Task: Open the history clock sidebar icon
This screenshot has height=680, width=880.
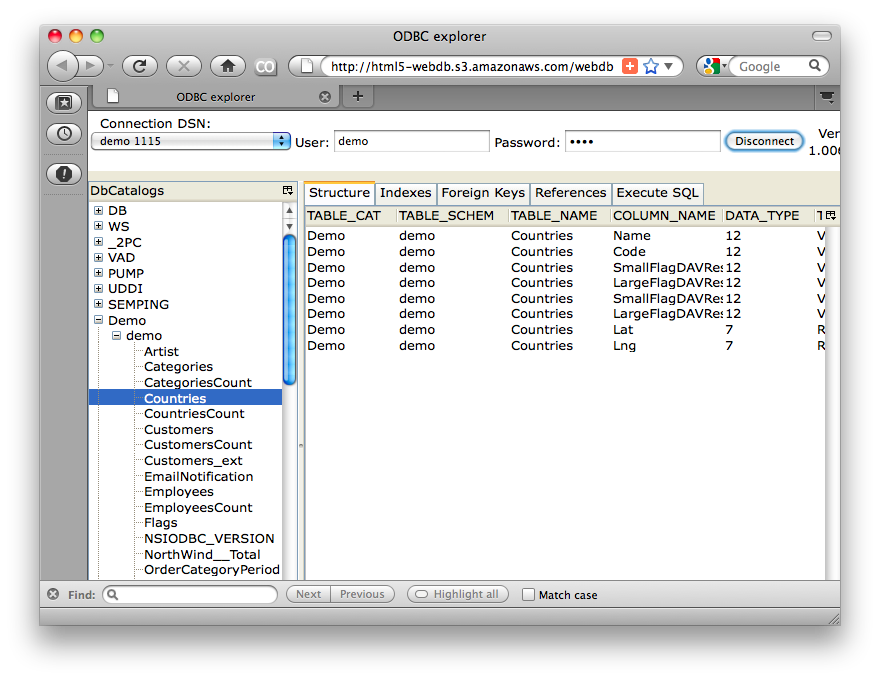Action: pyautogui.click(x=64, y=133)
